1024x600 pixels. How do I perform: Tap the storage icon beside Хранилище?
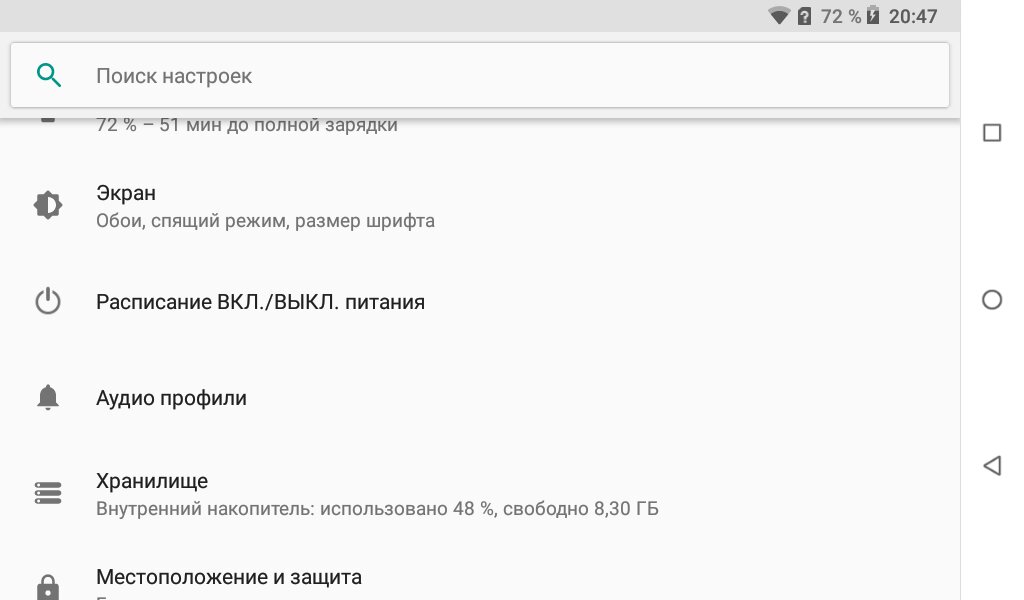[48, 493]
